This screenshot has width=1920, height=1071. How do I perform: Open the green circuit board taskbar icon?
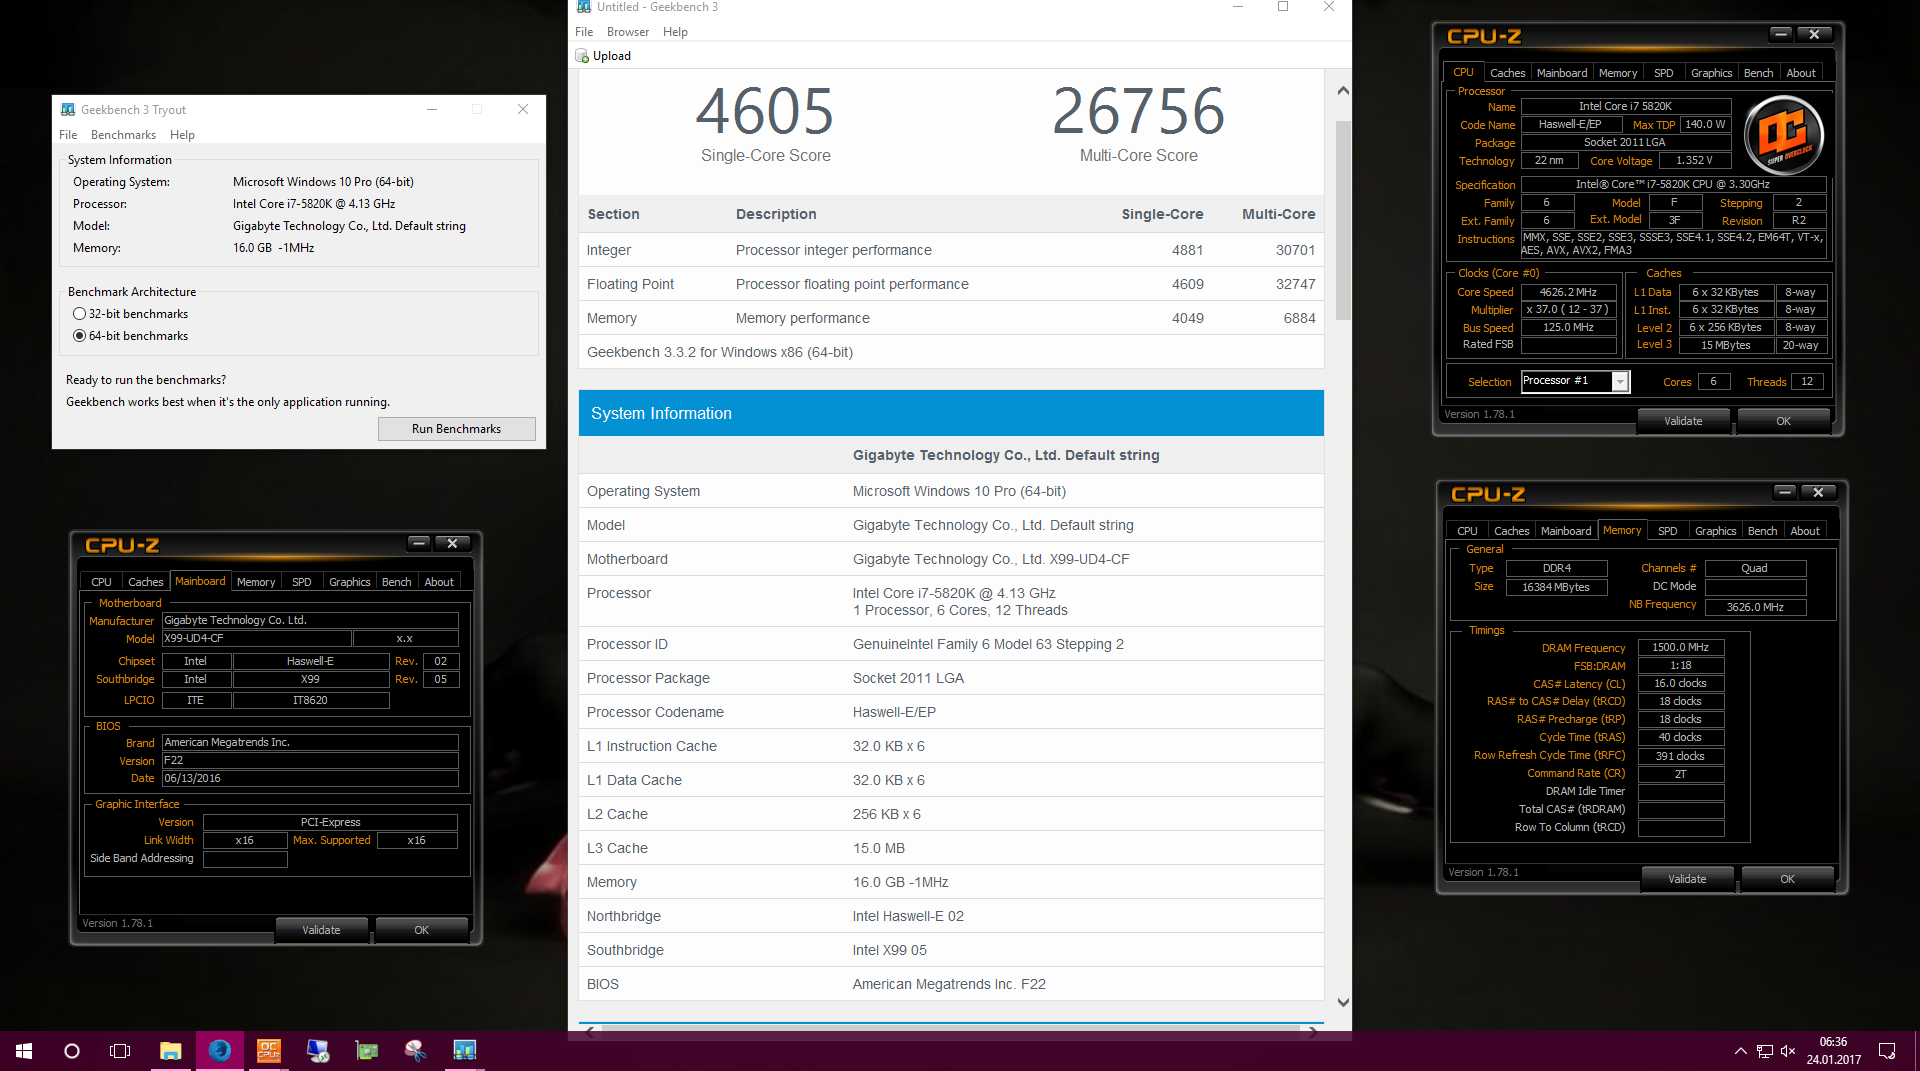(x=367, y=1051)
